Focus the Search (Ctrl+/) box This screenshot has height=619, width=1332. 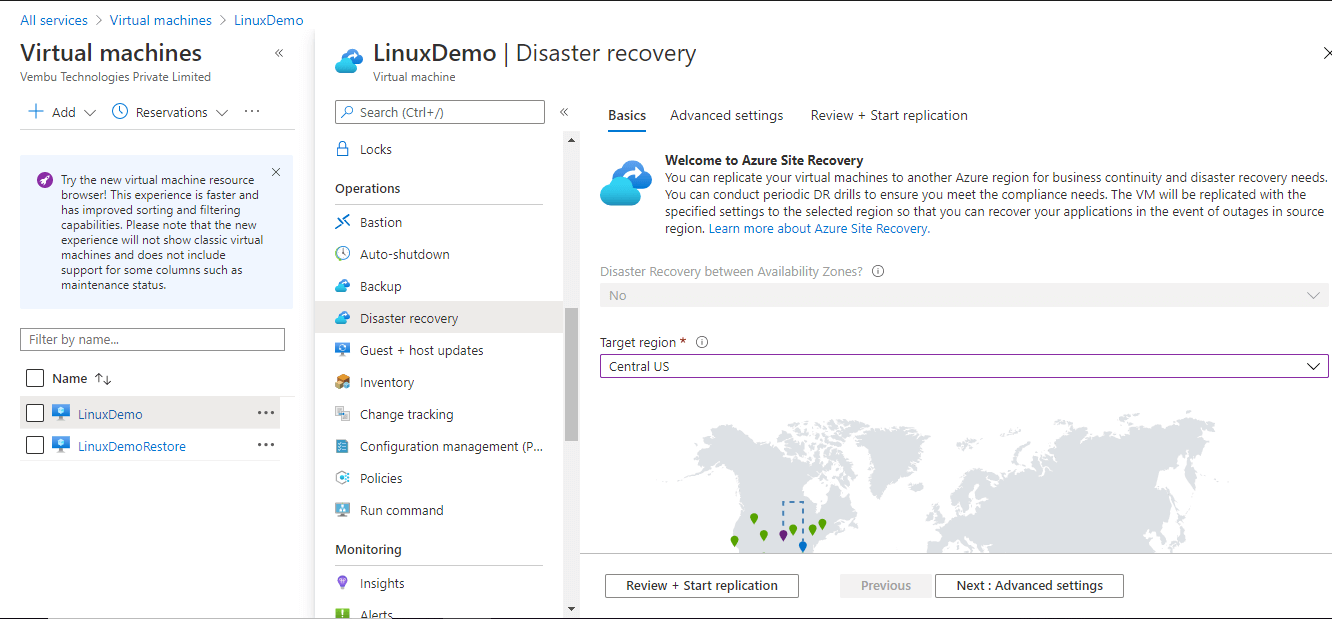pos(440,112)
